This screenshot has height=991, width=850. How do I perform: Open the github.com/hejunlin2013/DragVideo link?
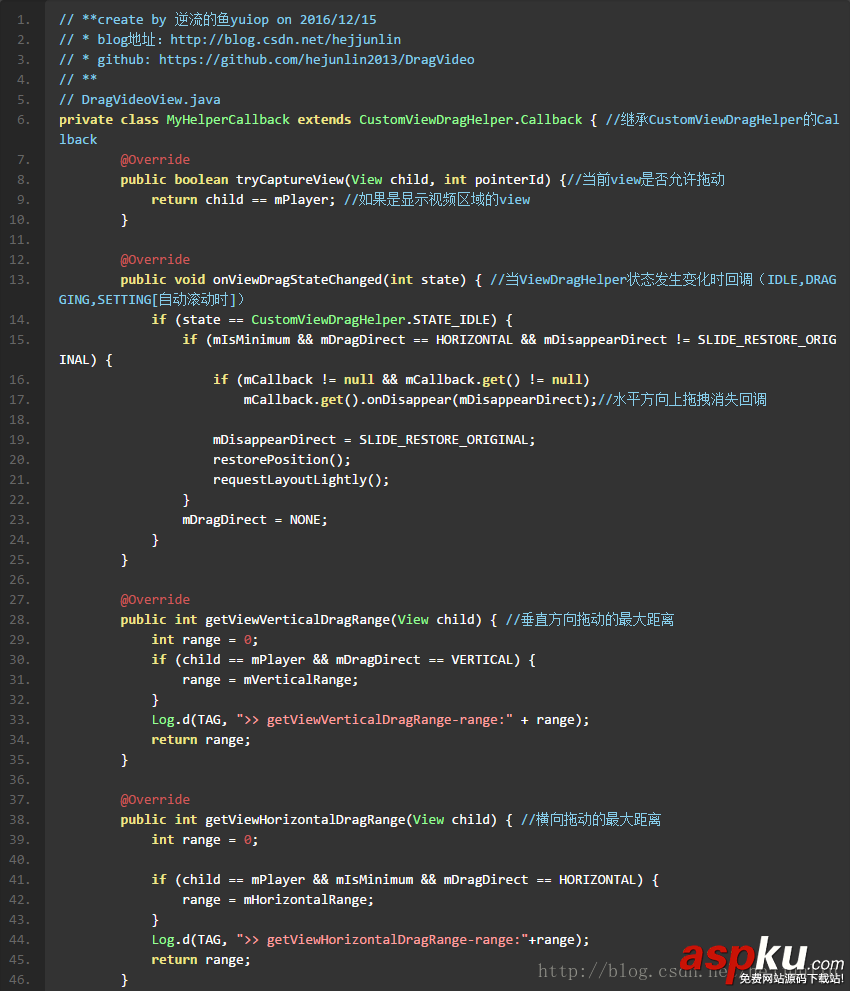(x=316, y=60)
